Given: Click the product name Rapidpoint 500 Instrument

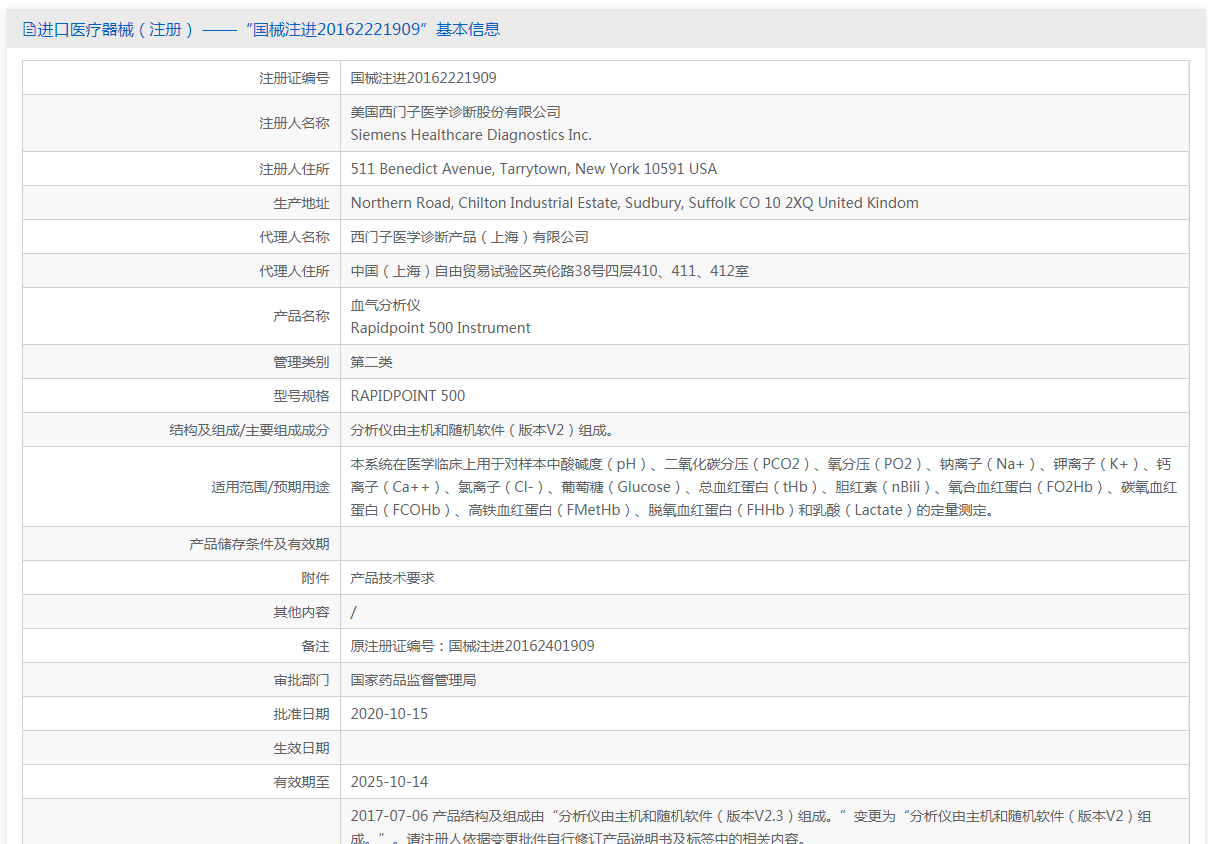Looking at the screenshot, I should coord(440,328).
